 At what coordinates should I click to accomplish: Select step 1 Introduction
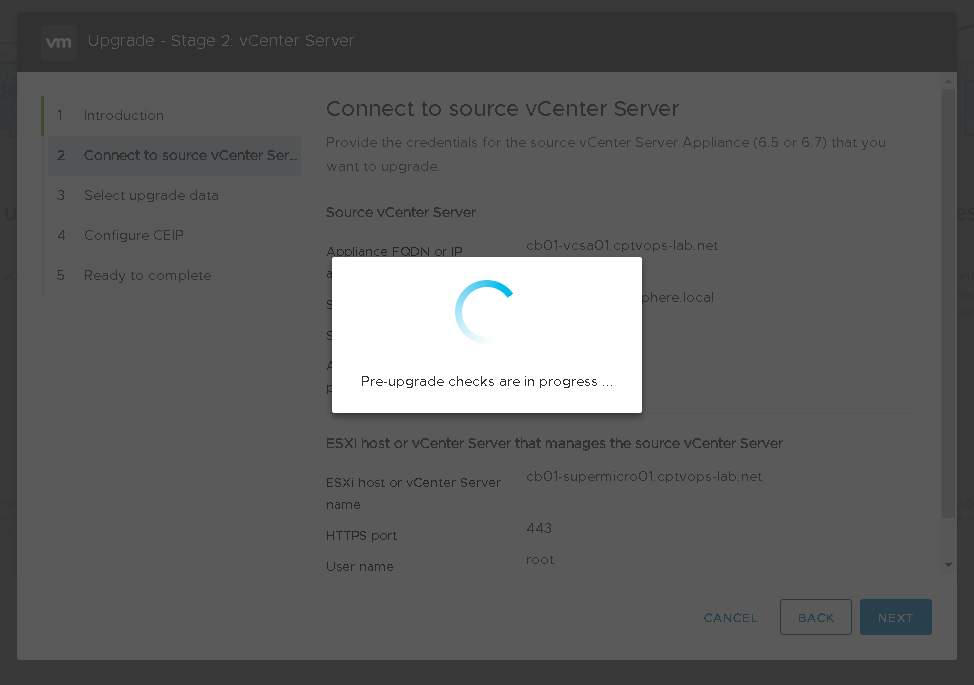point(123,116)
